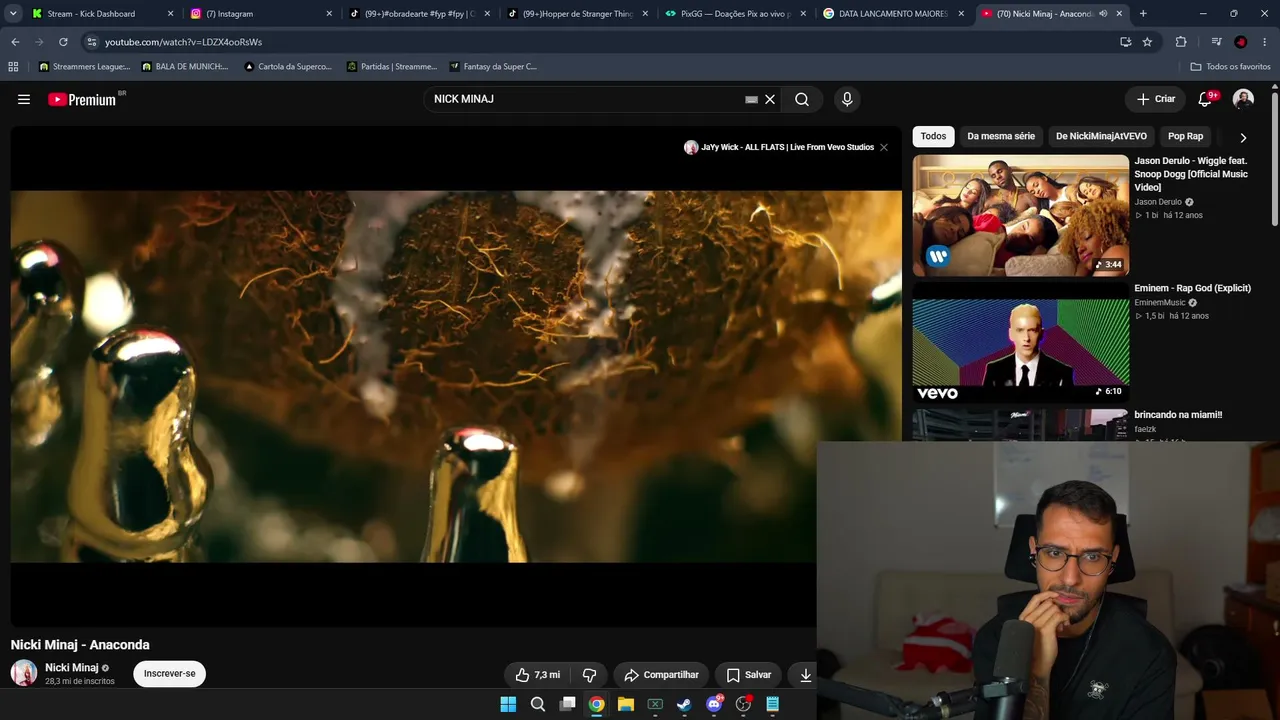The height and width of the screenshot is (720, 1280).
Task: Start voice search with microphone
Action: point(847,99)
